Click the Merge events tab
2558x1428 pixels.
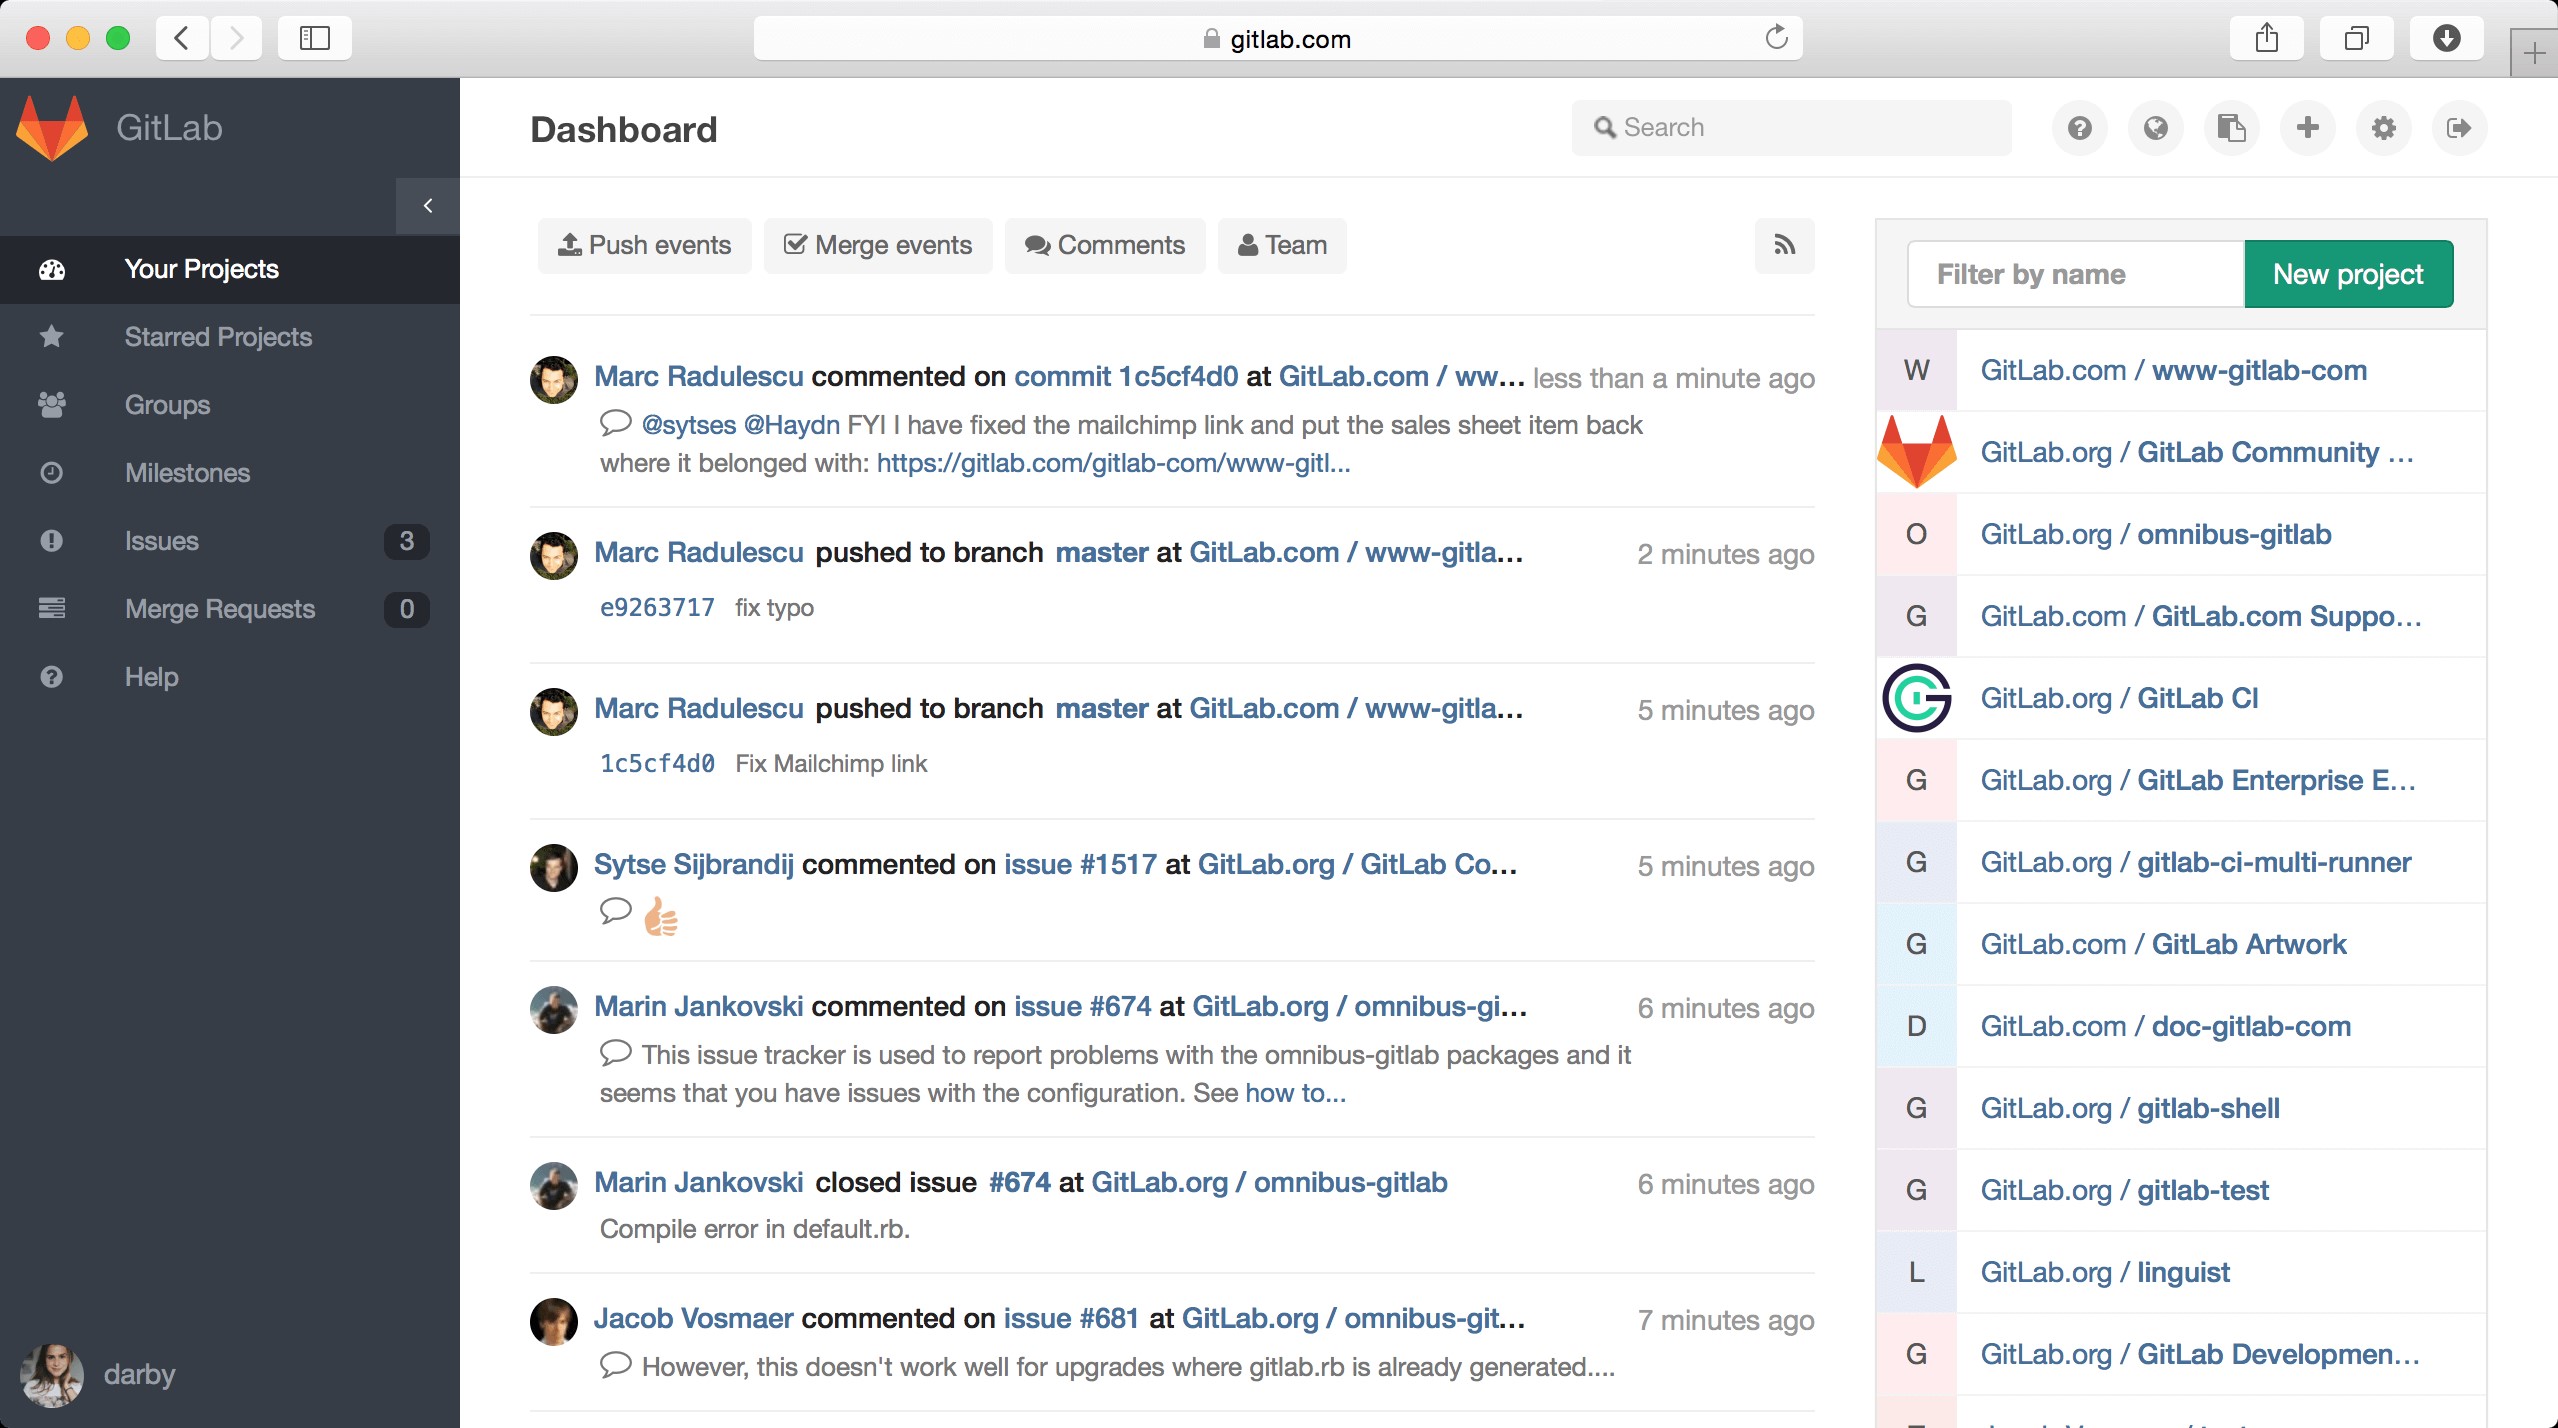tap(875, 244)
